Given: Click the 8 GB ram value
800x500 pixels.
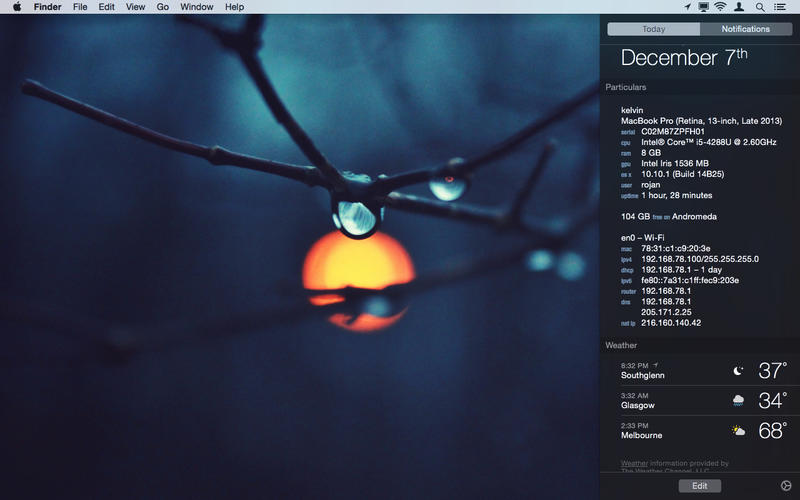Looking at the screenshot, I should pyautogui.click(x=651, y=153).
